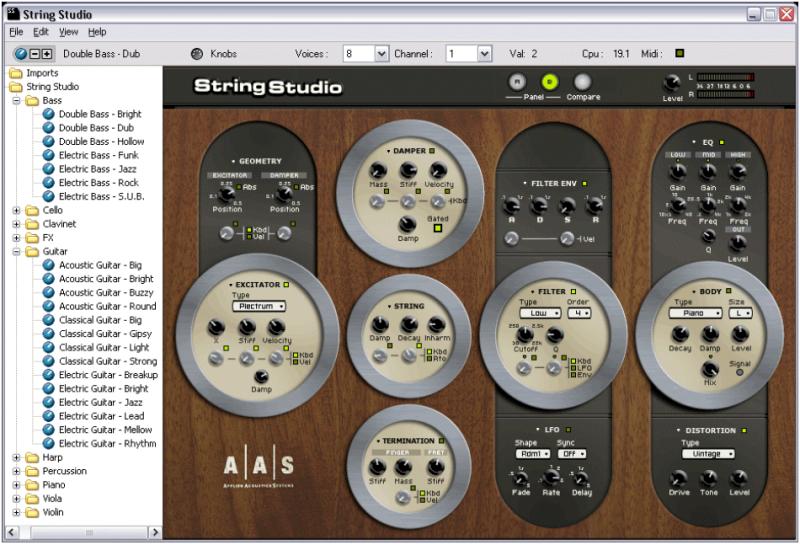Screen dimensions: 800x545
Task: Toggle the Body module enable LED
Action: (x=729, y=291)
